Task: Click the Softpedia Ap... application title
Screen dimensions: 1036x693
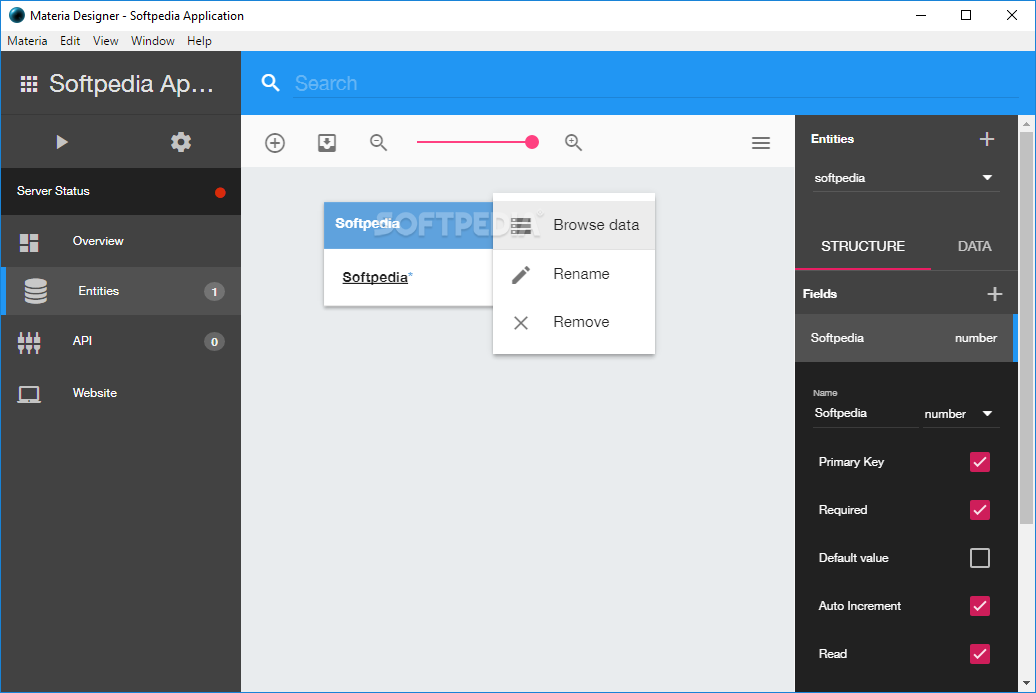Action: 131,84
